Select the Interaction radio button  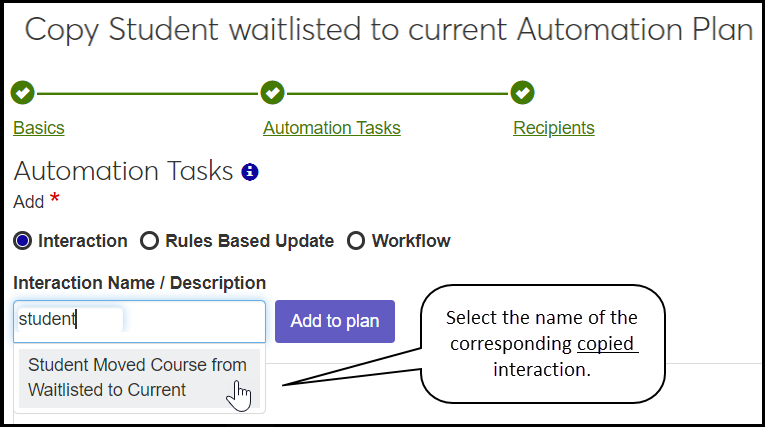coord(23,241)
